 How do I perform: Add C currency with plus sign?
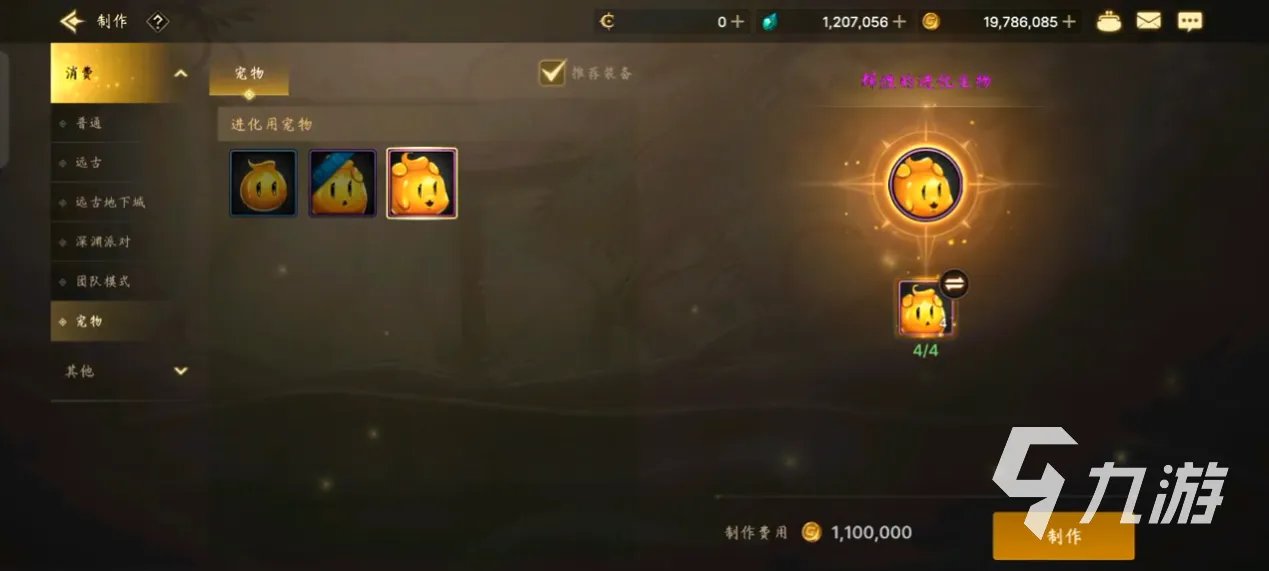click(737, 21)
